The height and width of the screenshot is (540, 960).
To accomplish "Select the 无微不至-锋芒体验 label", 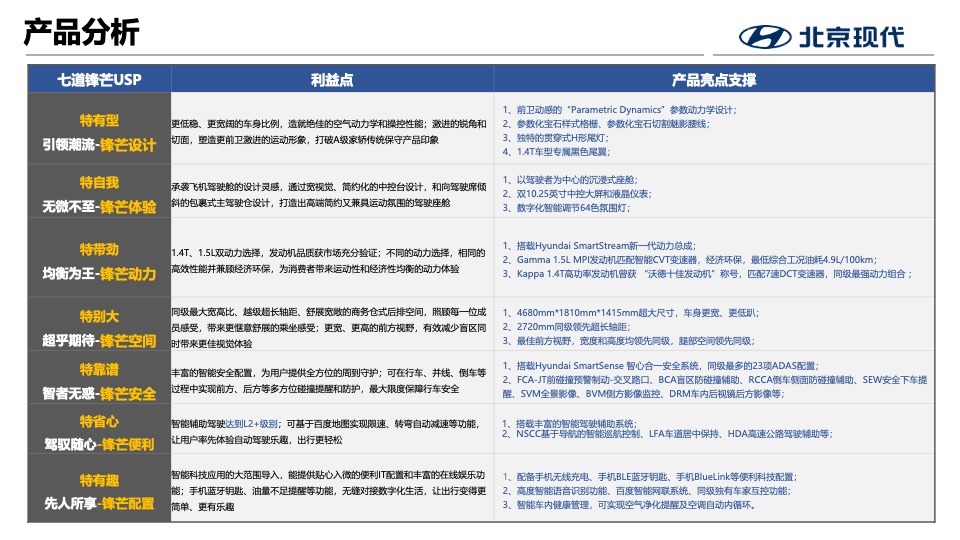I will tap(99, 207).
